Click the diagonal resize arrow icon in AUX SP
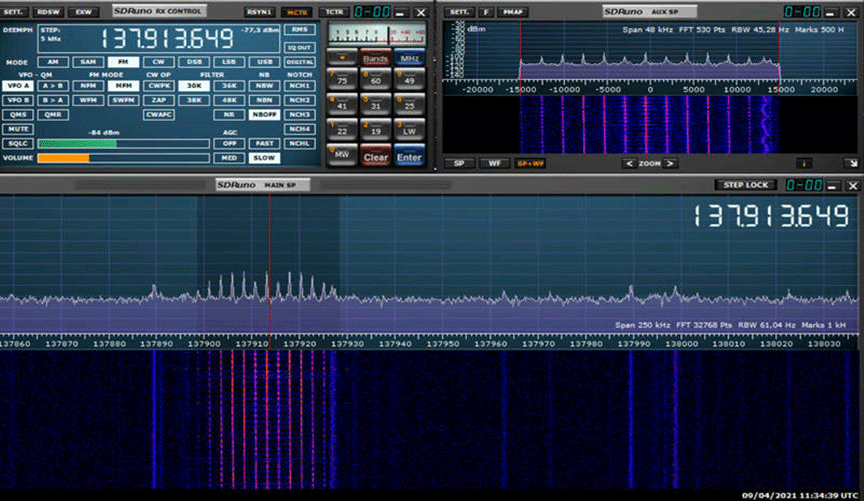Image resolution: width=864 pixels, height=501 pixels. pos(852,164)
